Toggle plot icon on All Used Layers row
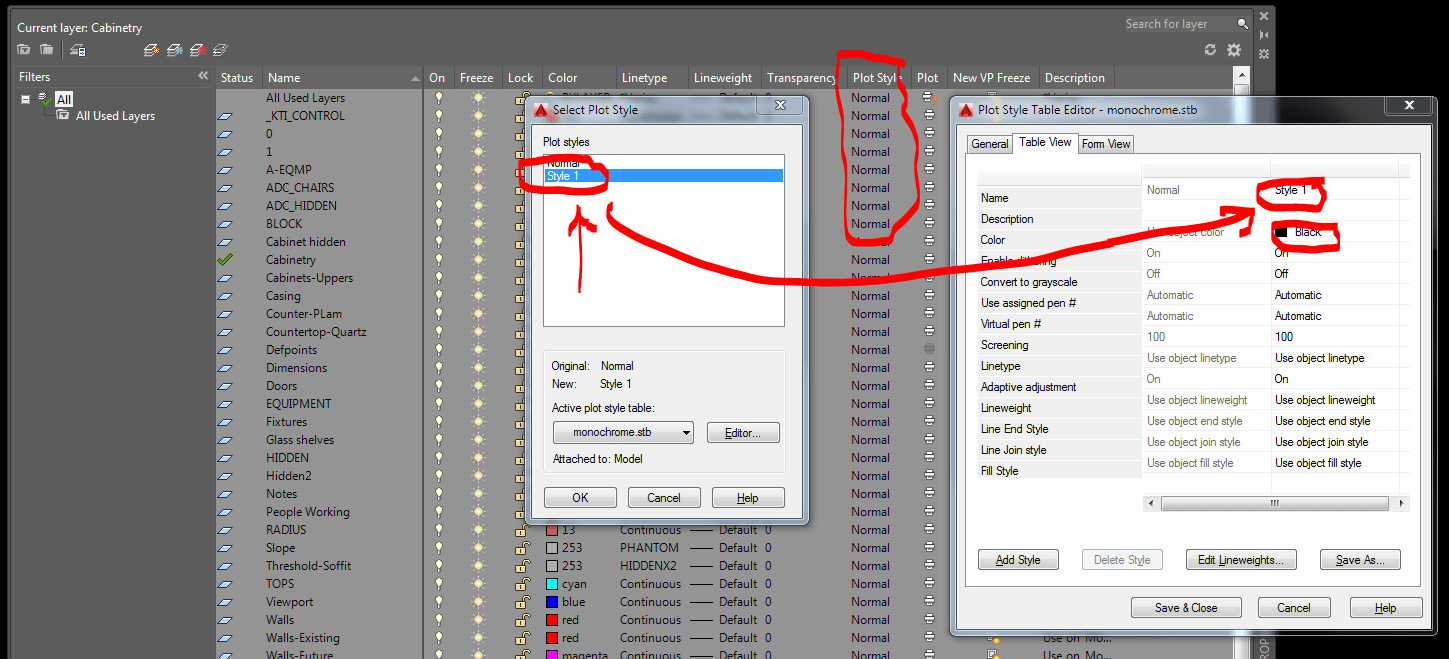The height and width of the screenshot is (659, 1449). coord(929,98)
